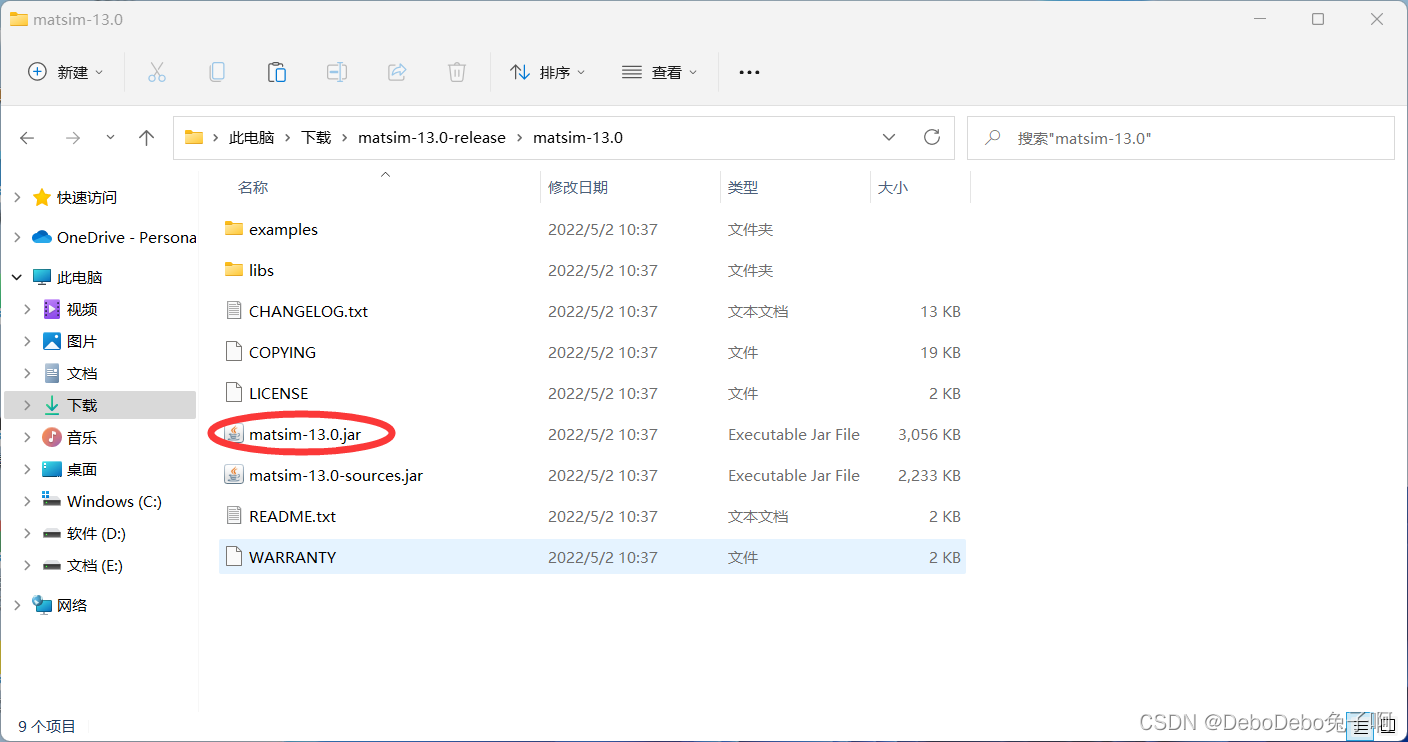Viewport: 1408px width, 742px height.
Task: Open recent locations dropdown arrow
Action: (x=110, y=138)
